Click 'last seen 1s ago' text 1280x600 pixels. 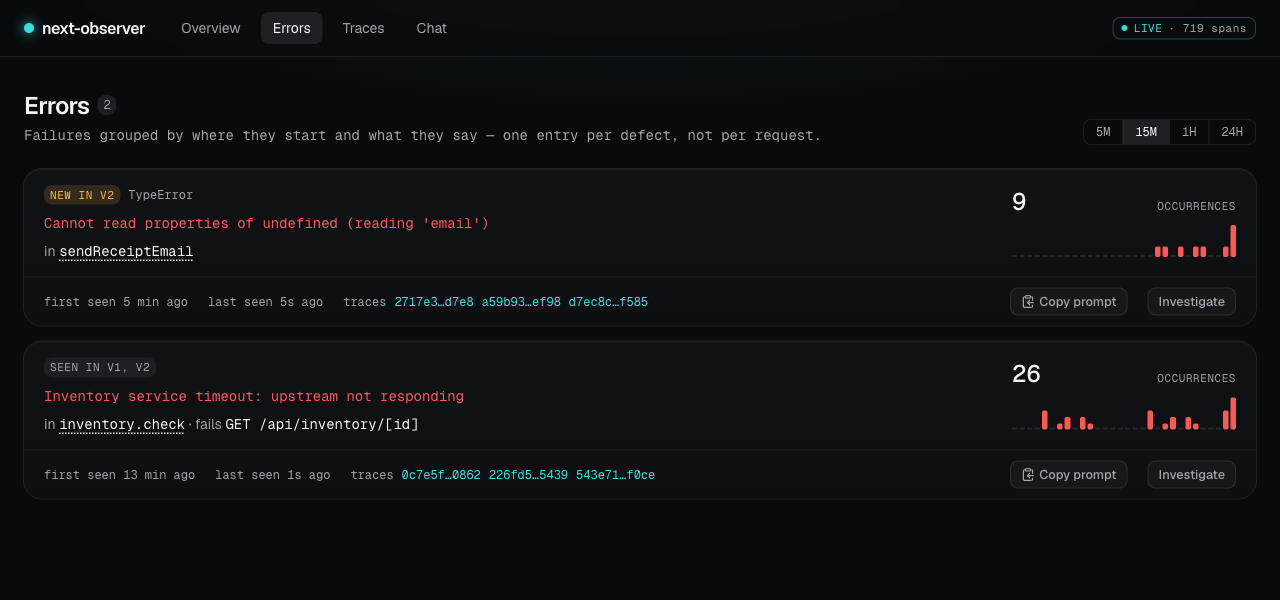pyautogui.click(x=272, y=475)
